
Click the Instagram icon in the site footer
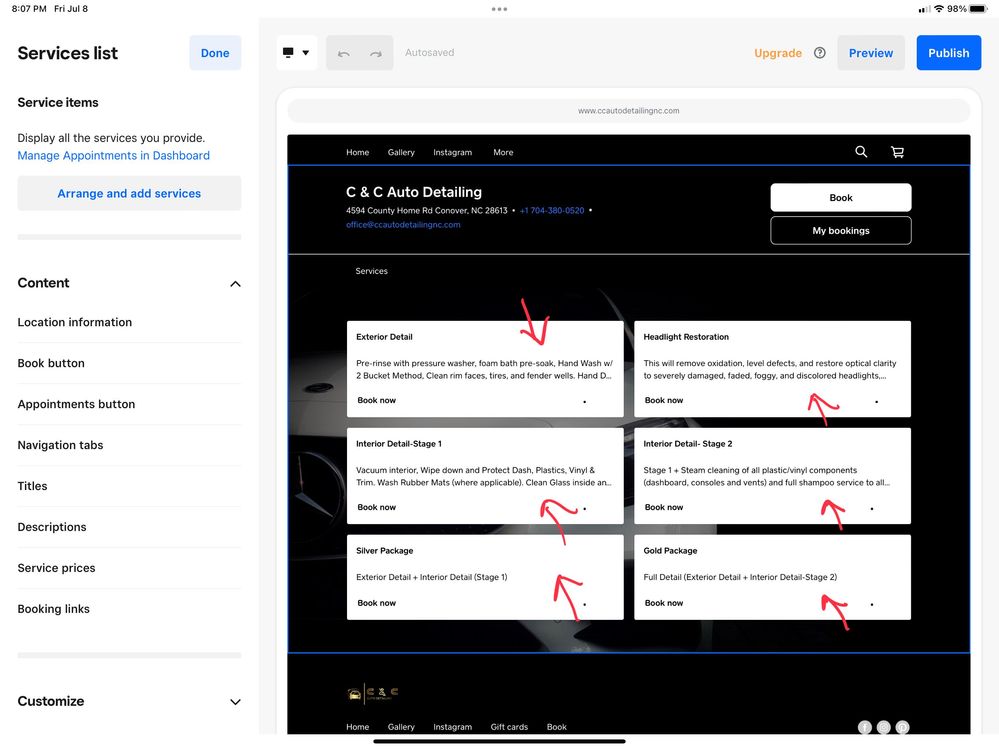[884, 727]
